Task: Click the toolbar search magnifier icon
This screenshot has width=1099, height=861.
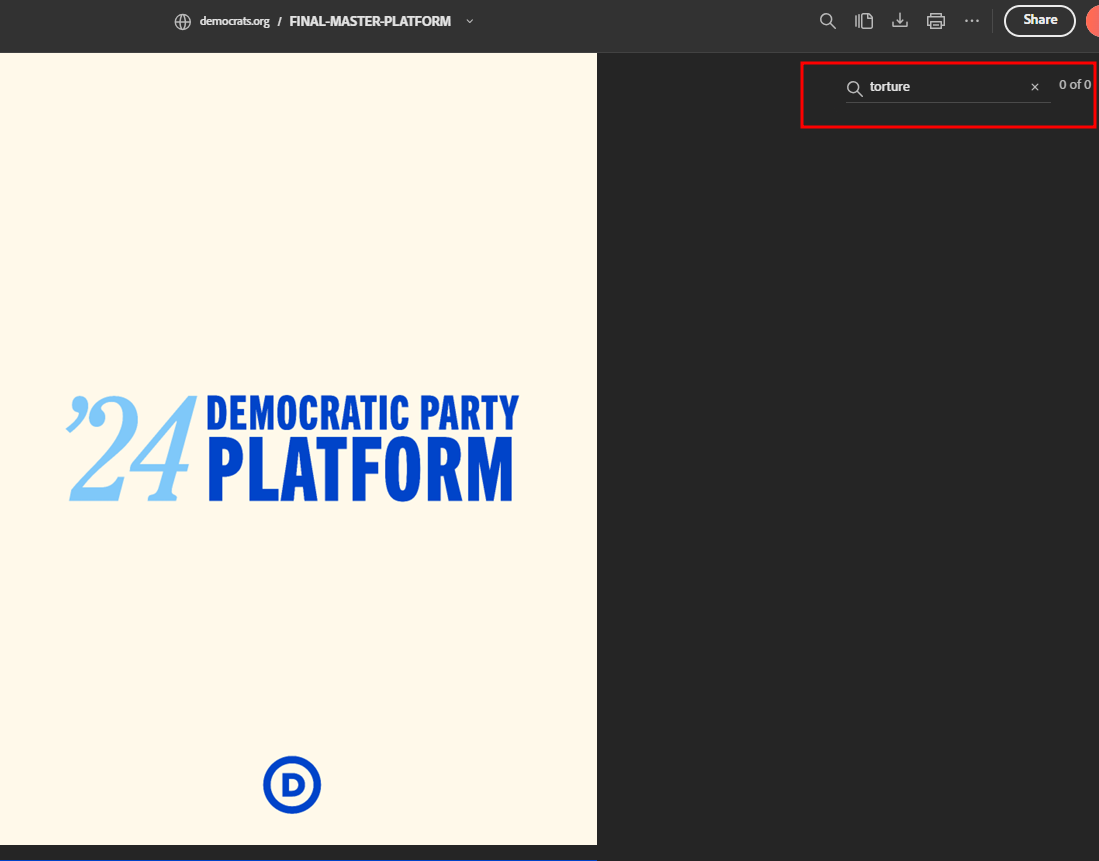Action: tap(828, 21)
